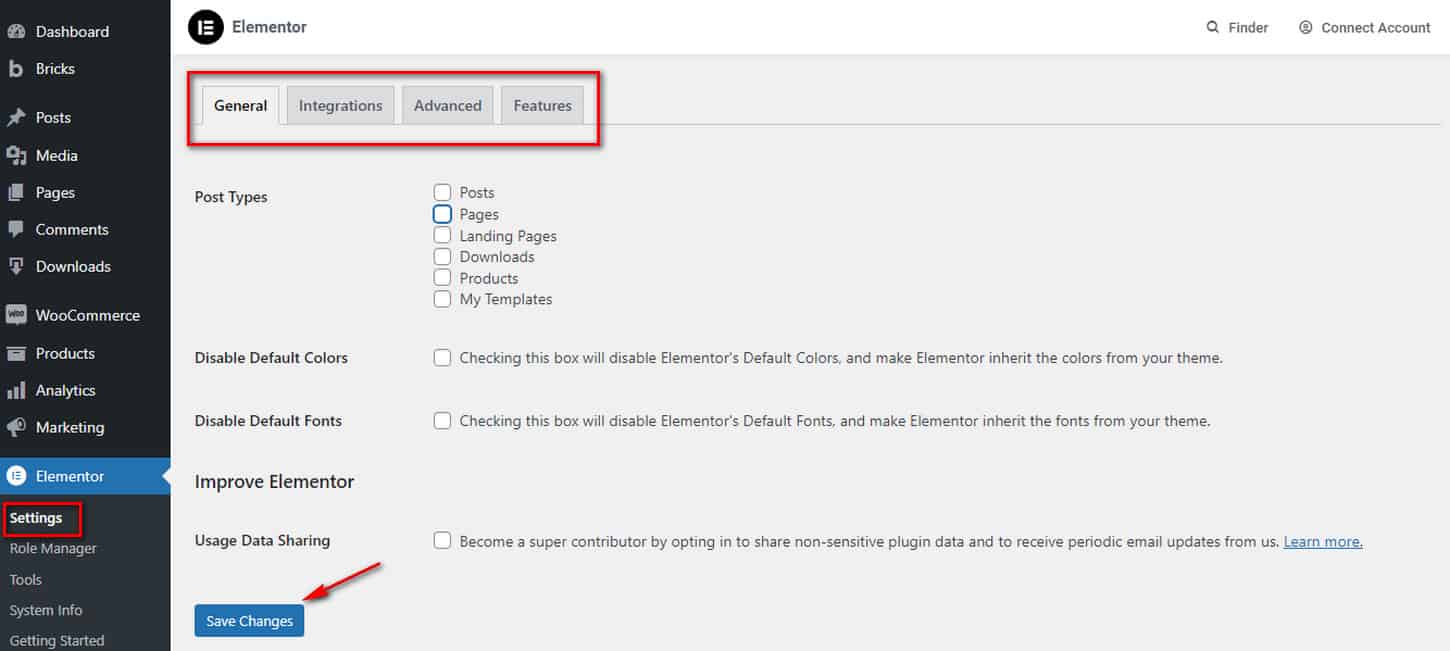Click the Products box icon
Screen dimensions: 1450x651
coord(16,353)
